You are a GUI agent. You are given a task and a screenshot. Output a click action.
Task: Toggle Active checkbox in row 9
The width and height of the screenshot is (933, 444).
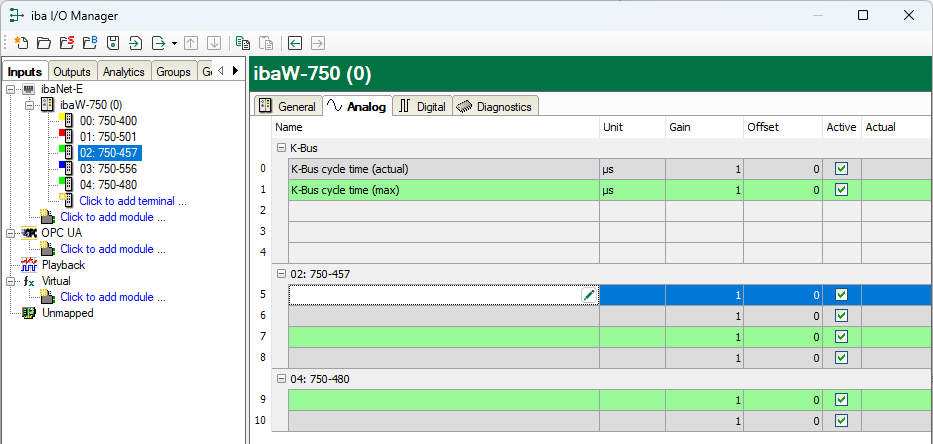[841, 399]
